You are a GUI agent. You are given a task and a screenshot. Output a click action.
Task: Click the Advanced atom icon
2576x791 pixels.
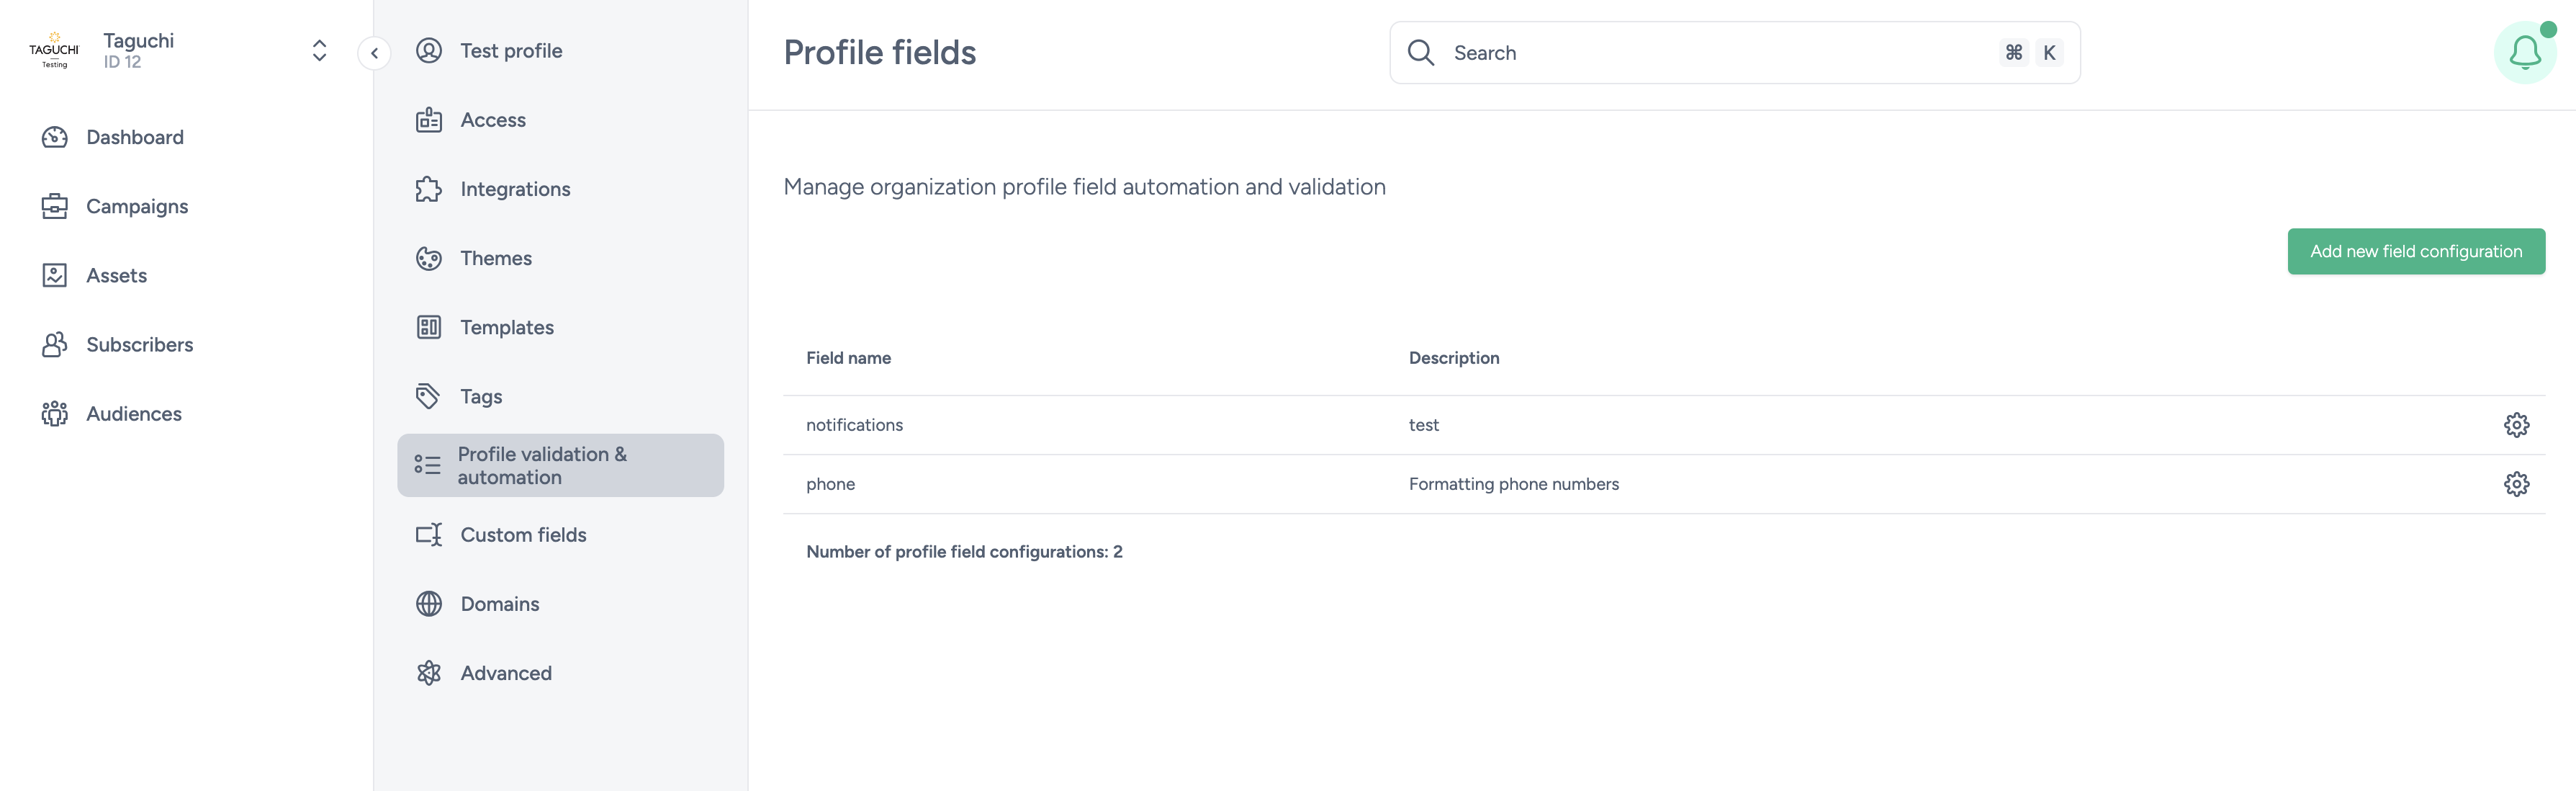click(x=429, y=673)
